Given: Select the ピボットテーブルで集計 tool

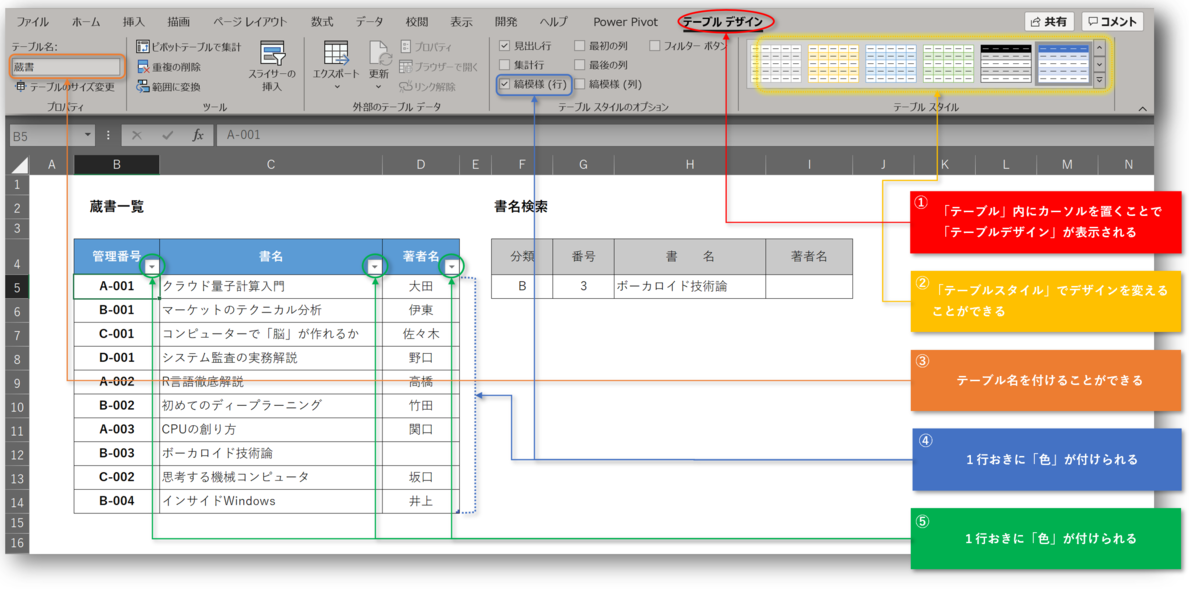Looking at the screenshot, I should 189,47.
